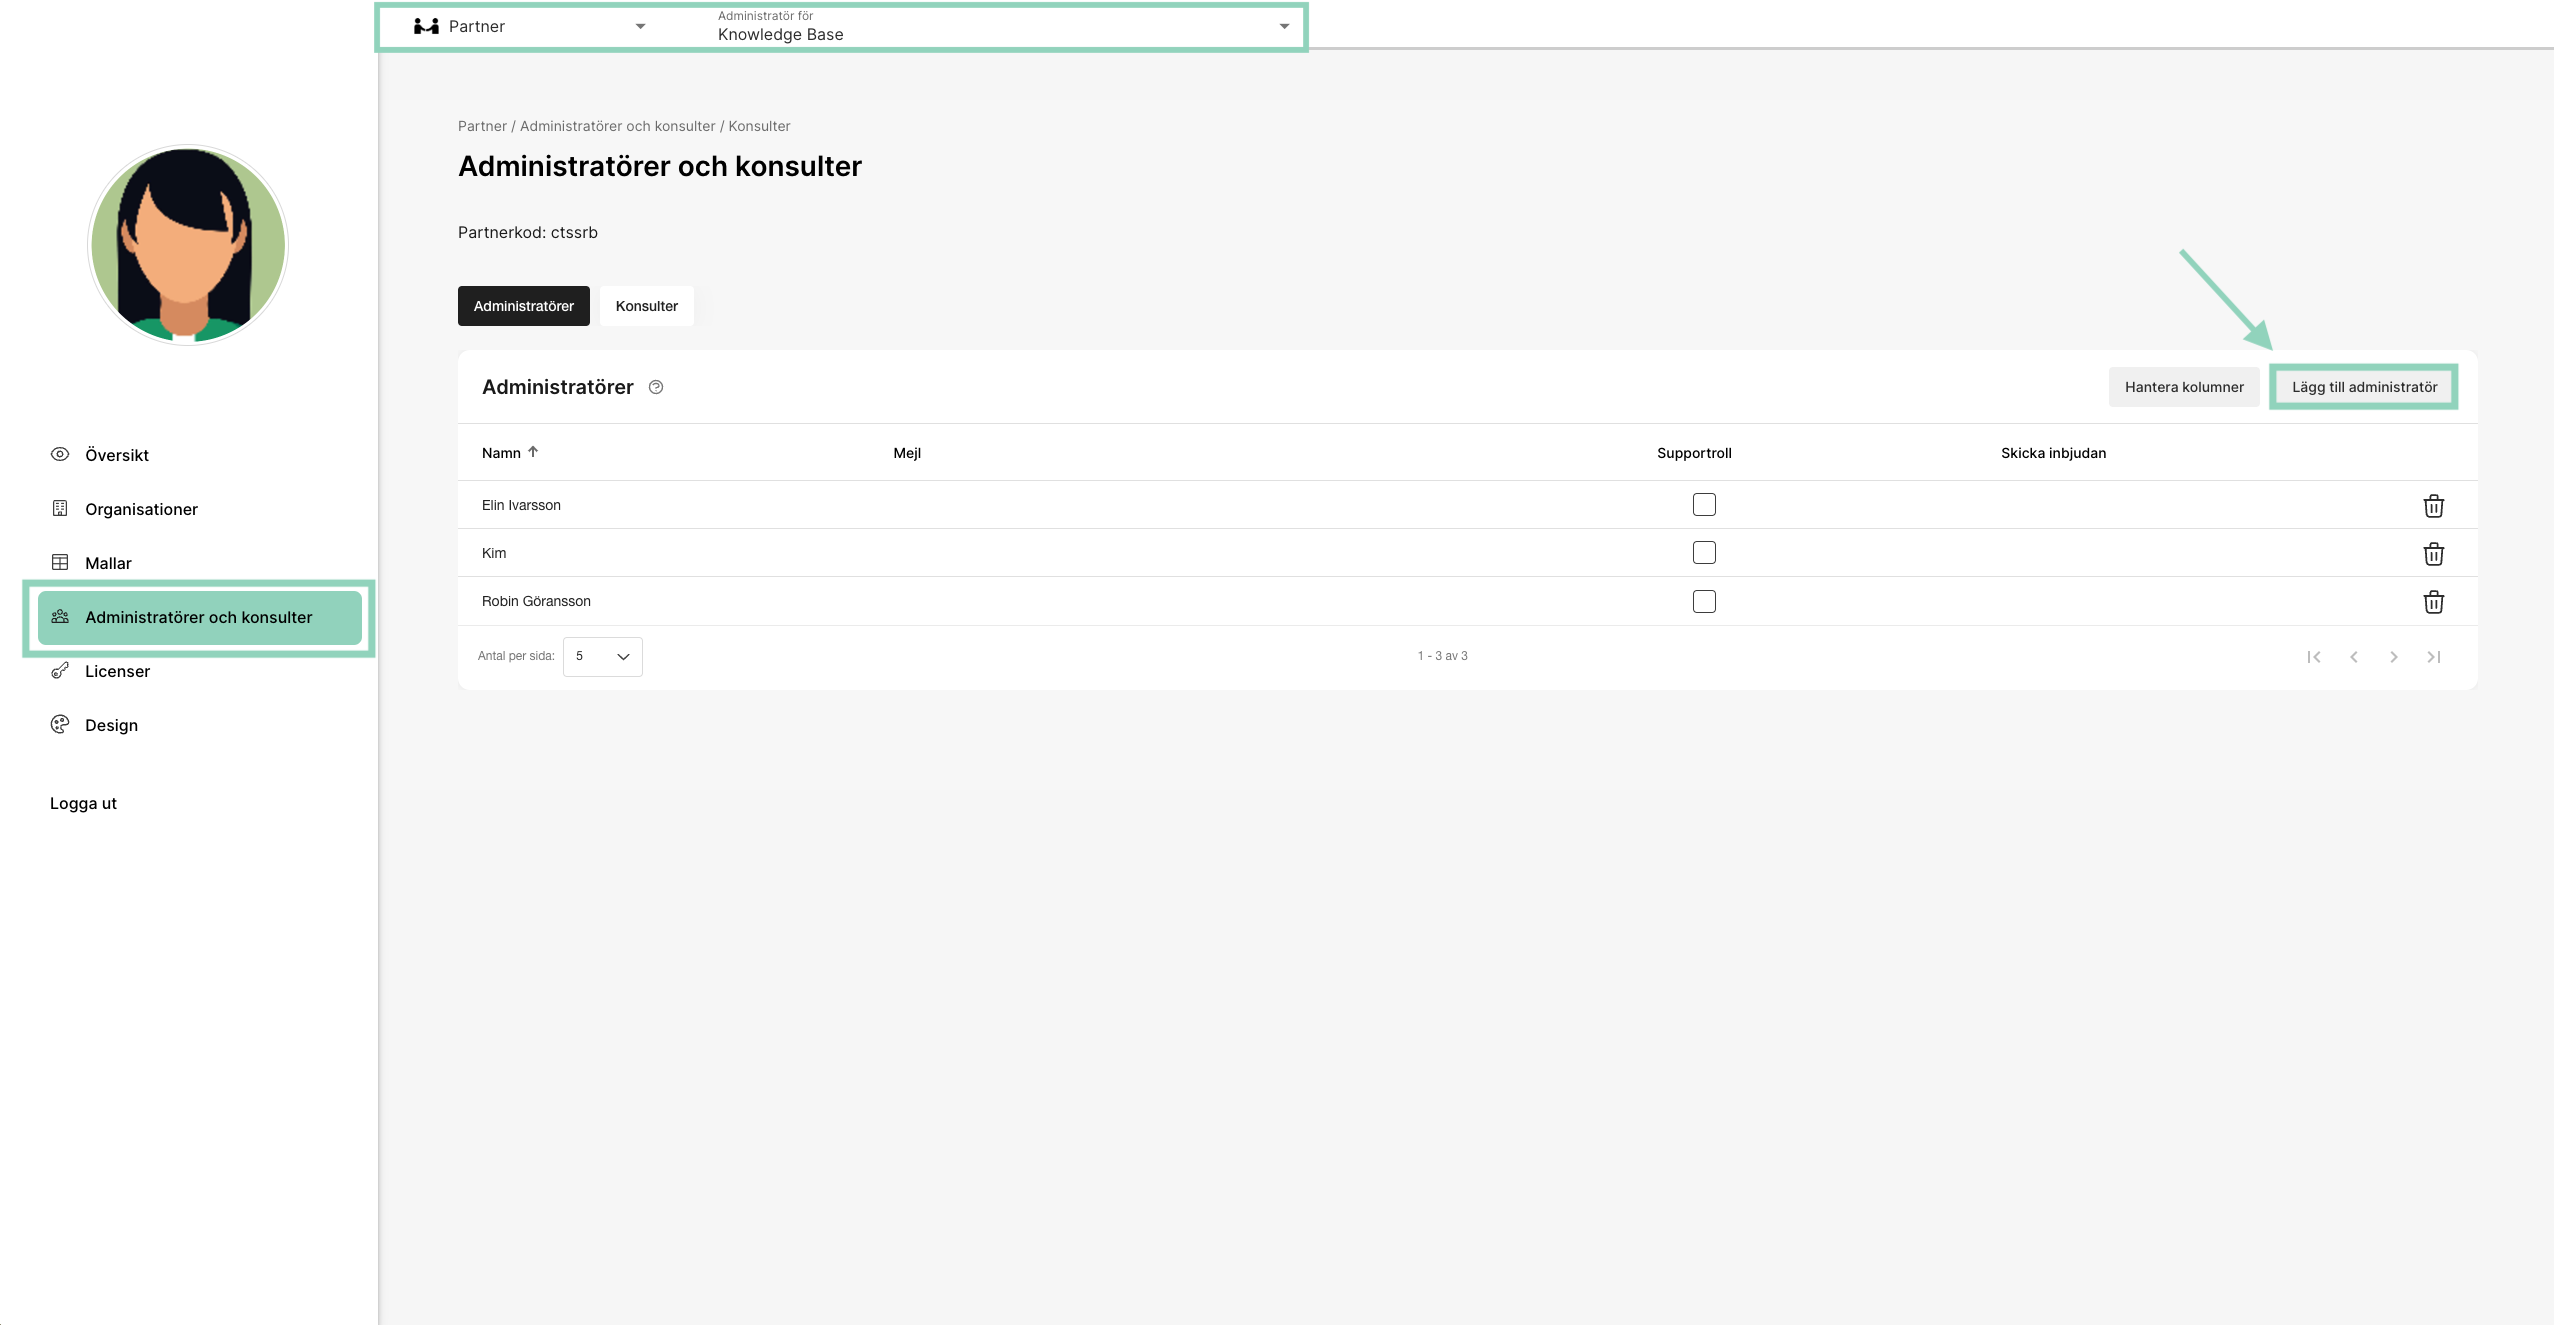
Task: Click the people icon for Administratörer och konsulter
Action: (60, 616)
